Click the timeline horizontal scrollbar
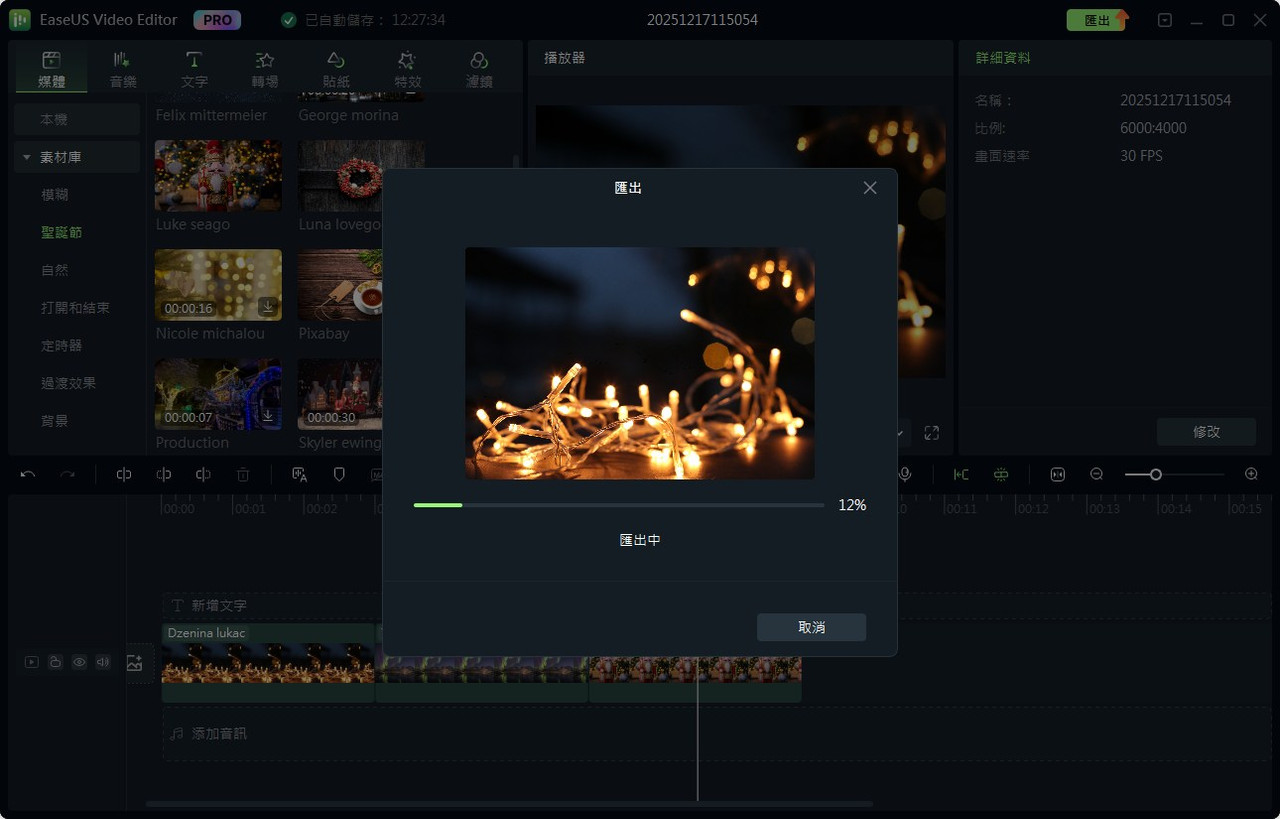 pos(510,803)
